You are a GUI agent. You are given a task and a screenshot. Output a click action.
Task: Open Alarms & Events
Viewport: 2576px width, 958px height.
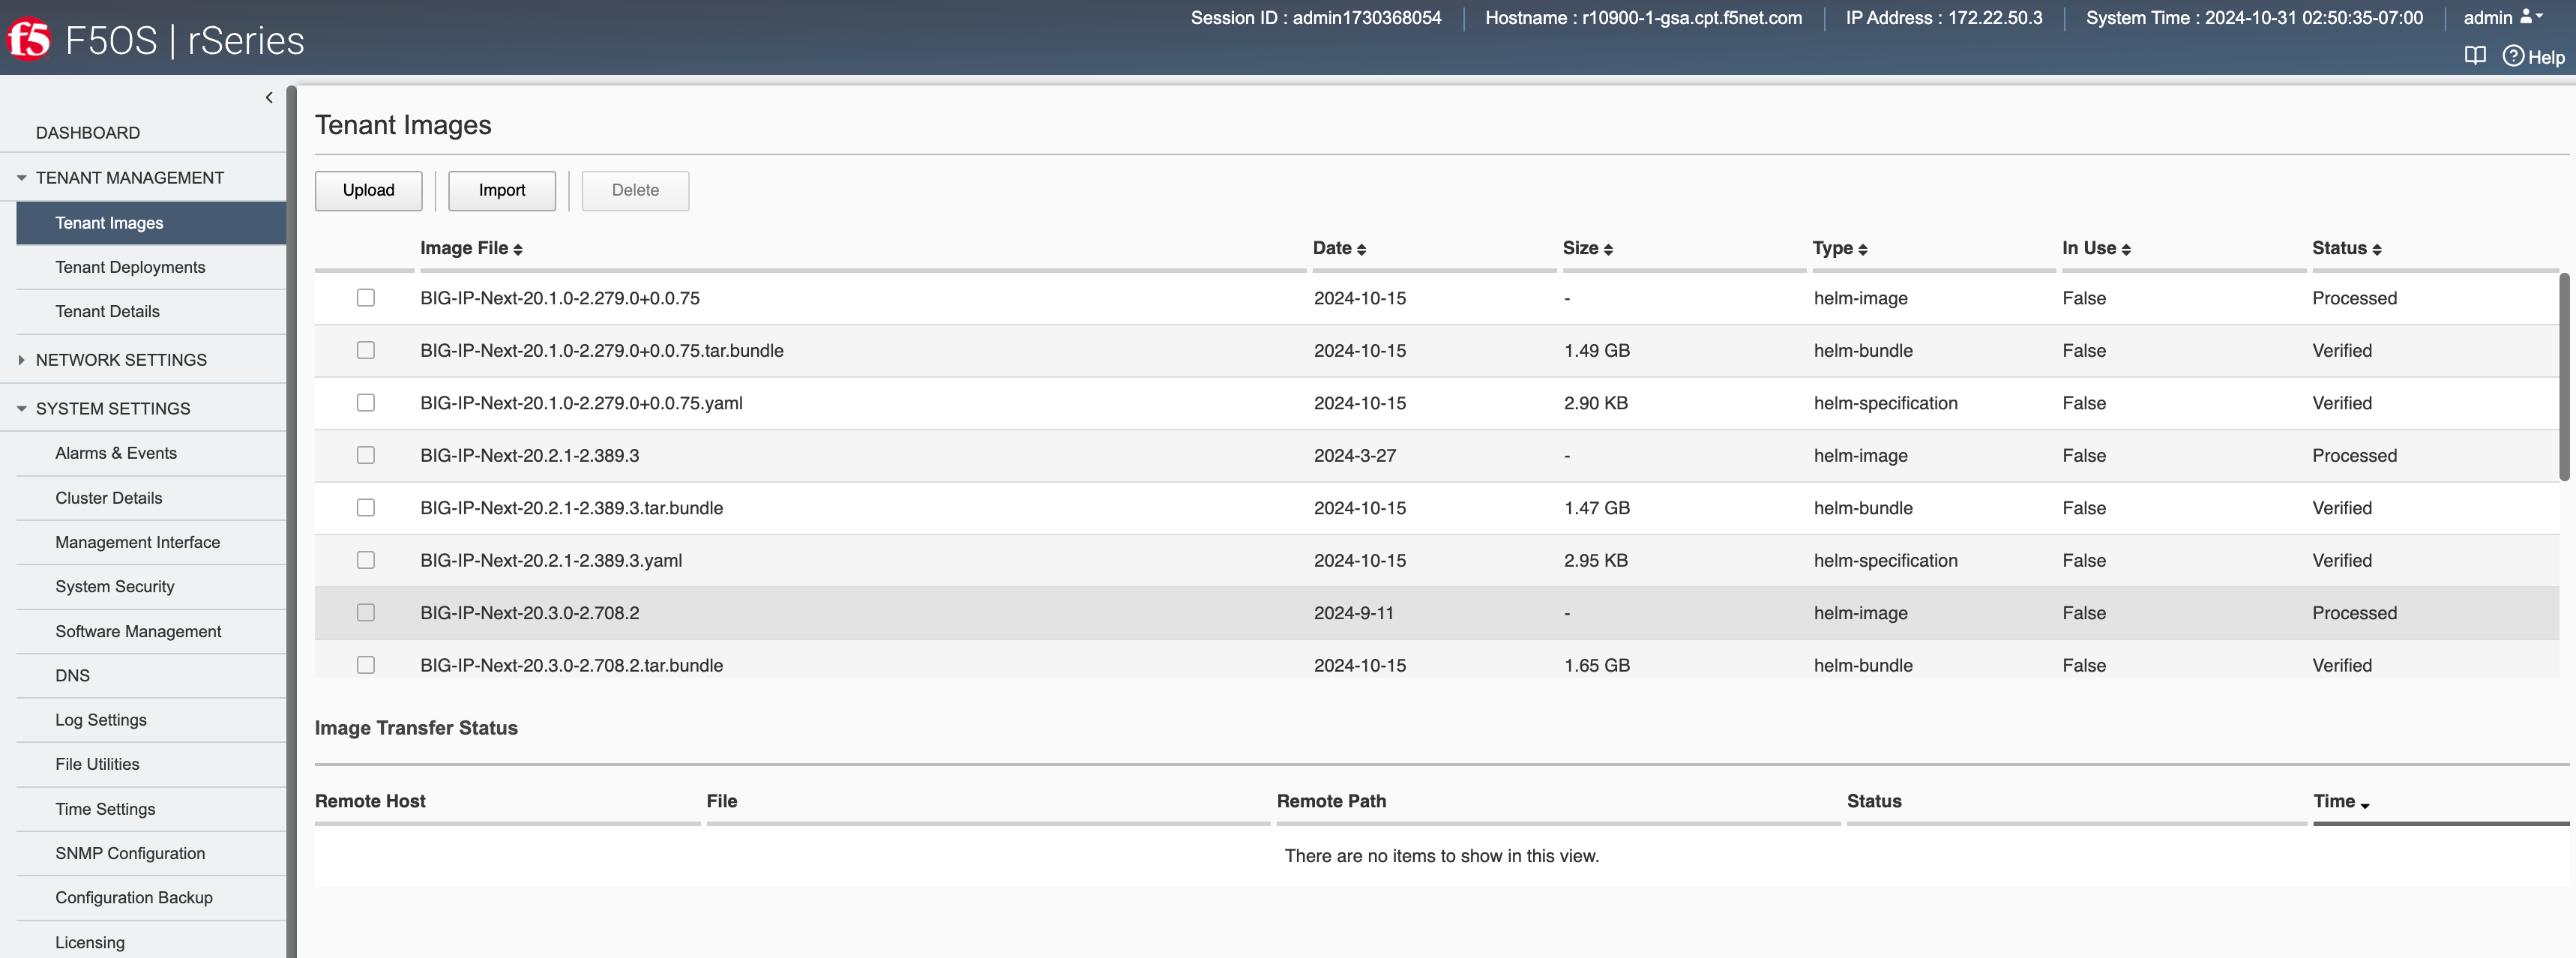click(x=116, y=453)
